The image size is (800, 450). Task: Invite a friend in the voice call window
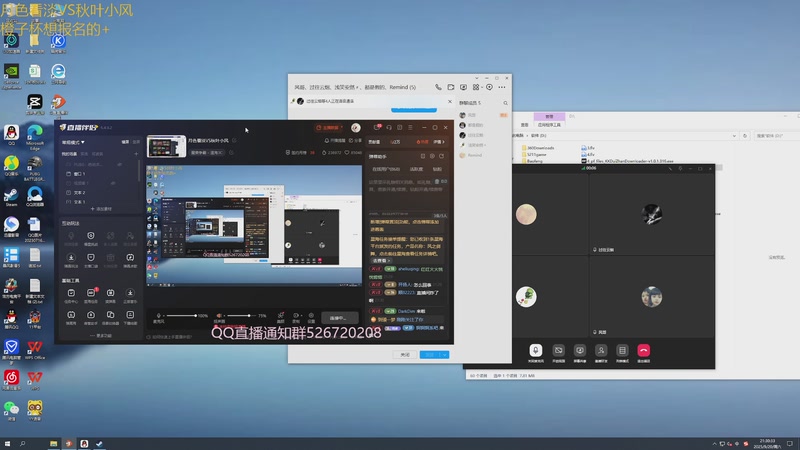(601, 351)
